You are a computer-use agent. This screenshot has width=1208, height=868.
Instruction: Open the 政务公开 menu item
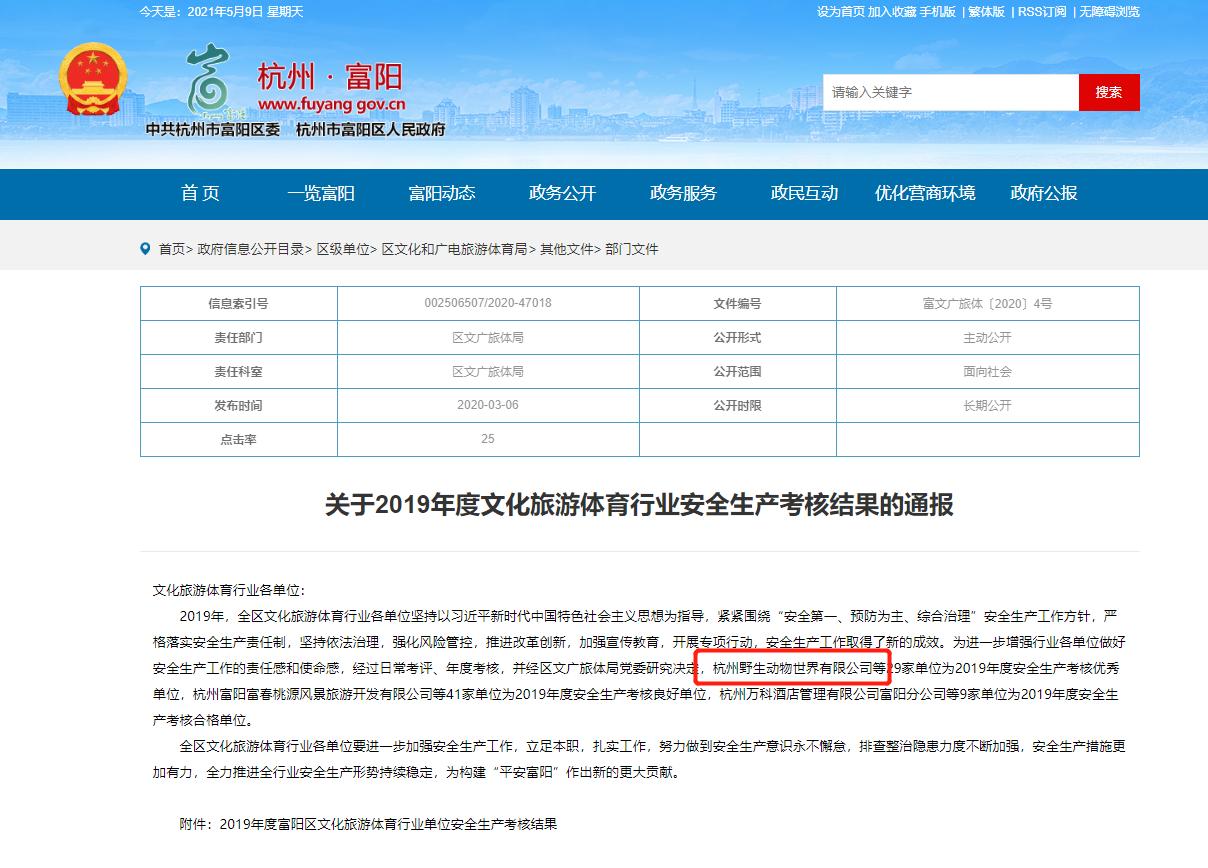(x=562, y=194)
